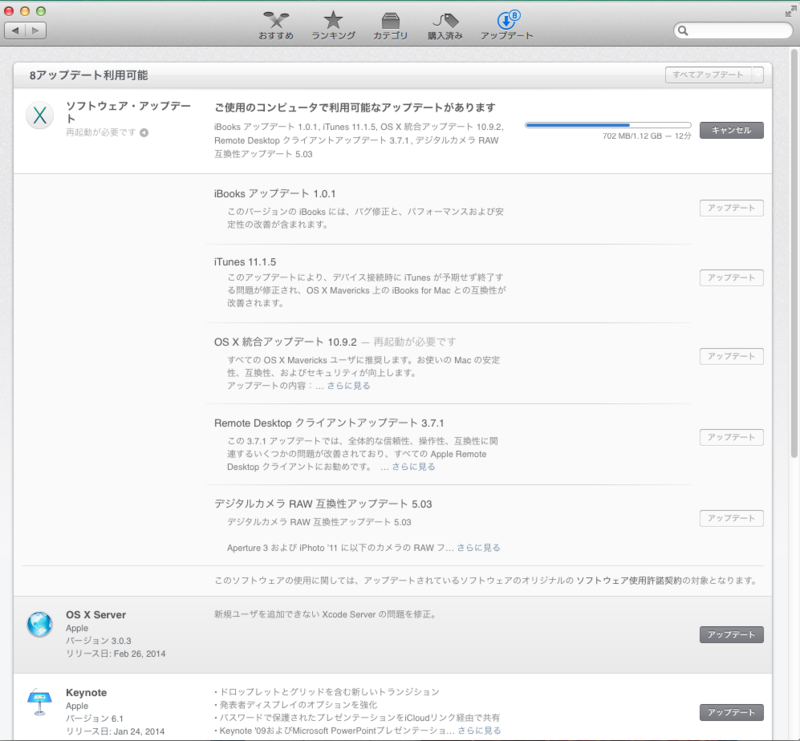Click the forward navigation arrow

[x=36, y=31]
